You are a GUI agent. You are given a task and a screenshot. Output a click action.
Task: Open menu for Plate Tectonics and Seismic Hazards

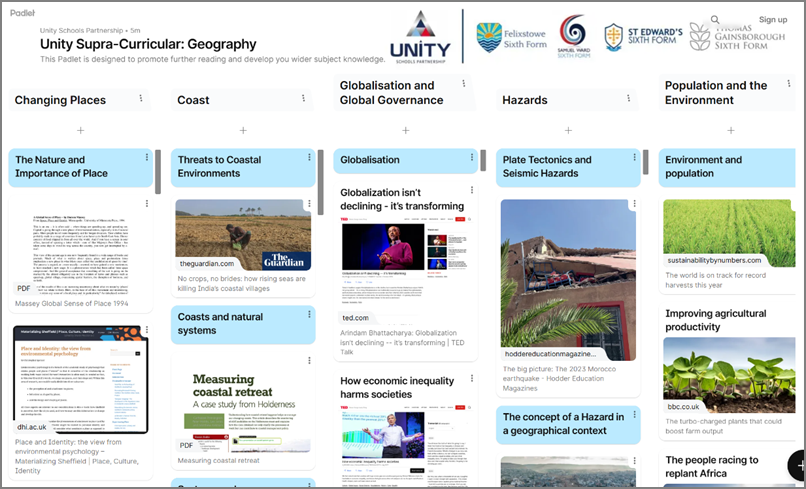point(634,158)
